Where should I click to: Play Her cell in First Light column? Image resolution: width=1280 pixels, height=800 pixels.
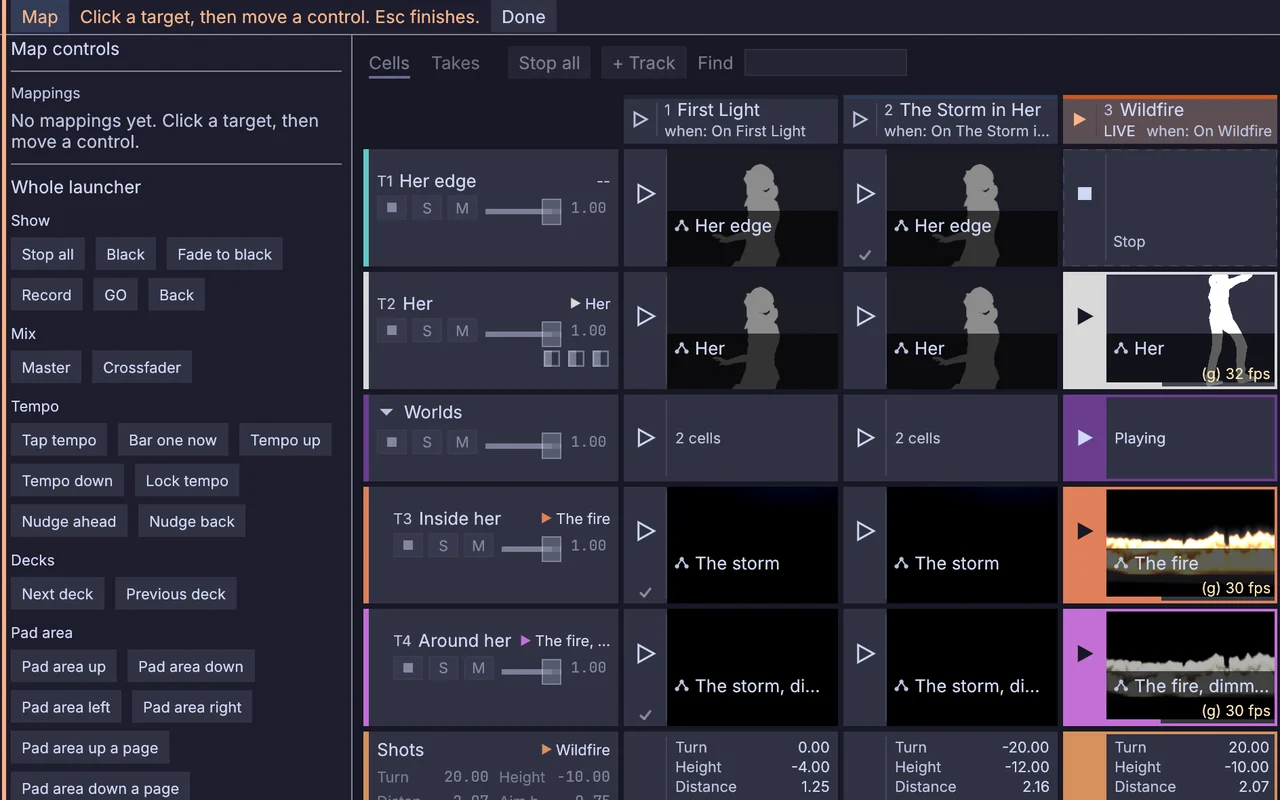click(646, 316)
